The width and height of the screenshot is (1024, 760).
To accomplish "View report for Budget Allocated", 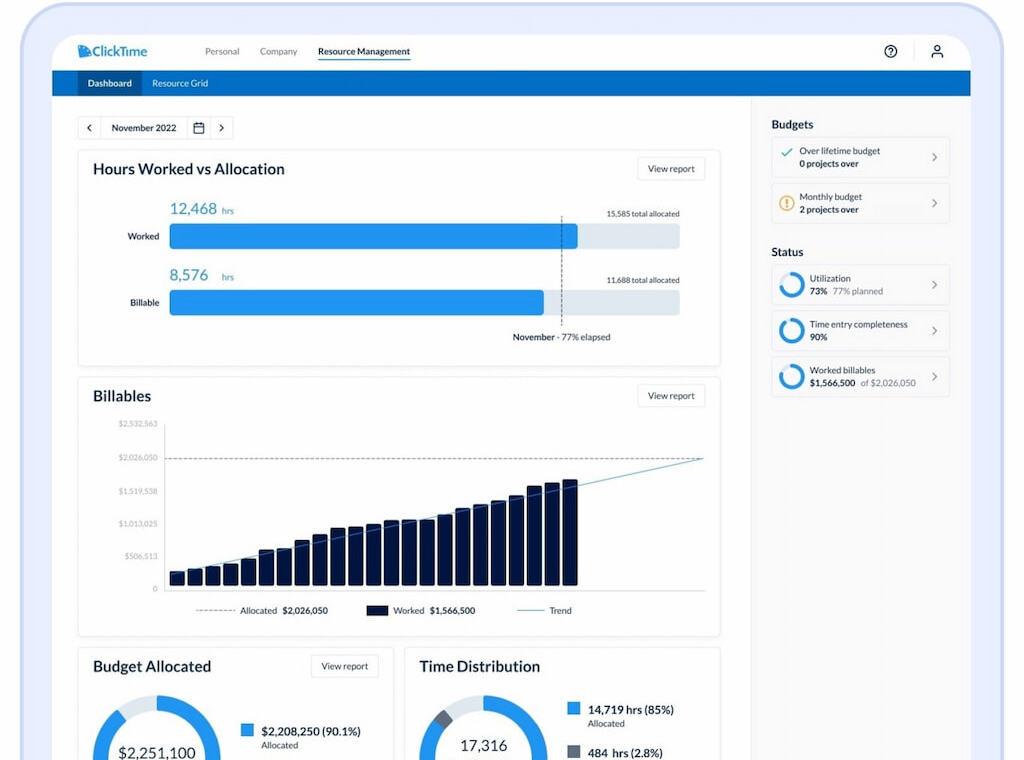I will click(x=344, y=666).
